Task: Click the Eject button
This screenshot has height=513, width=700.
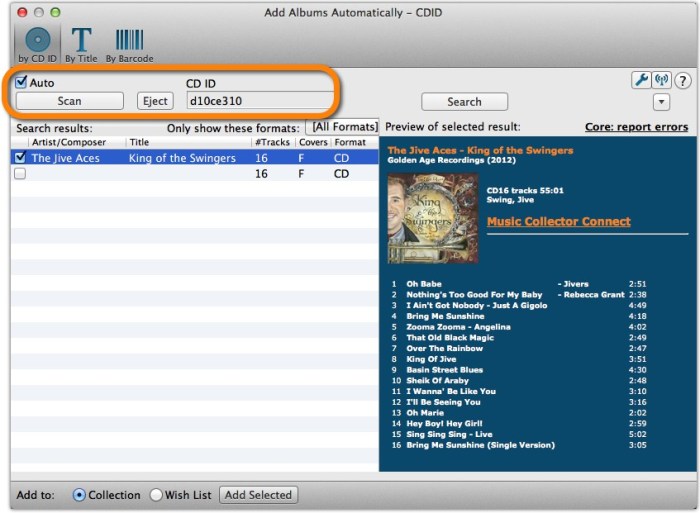Action: [155, 101]
